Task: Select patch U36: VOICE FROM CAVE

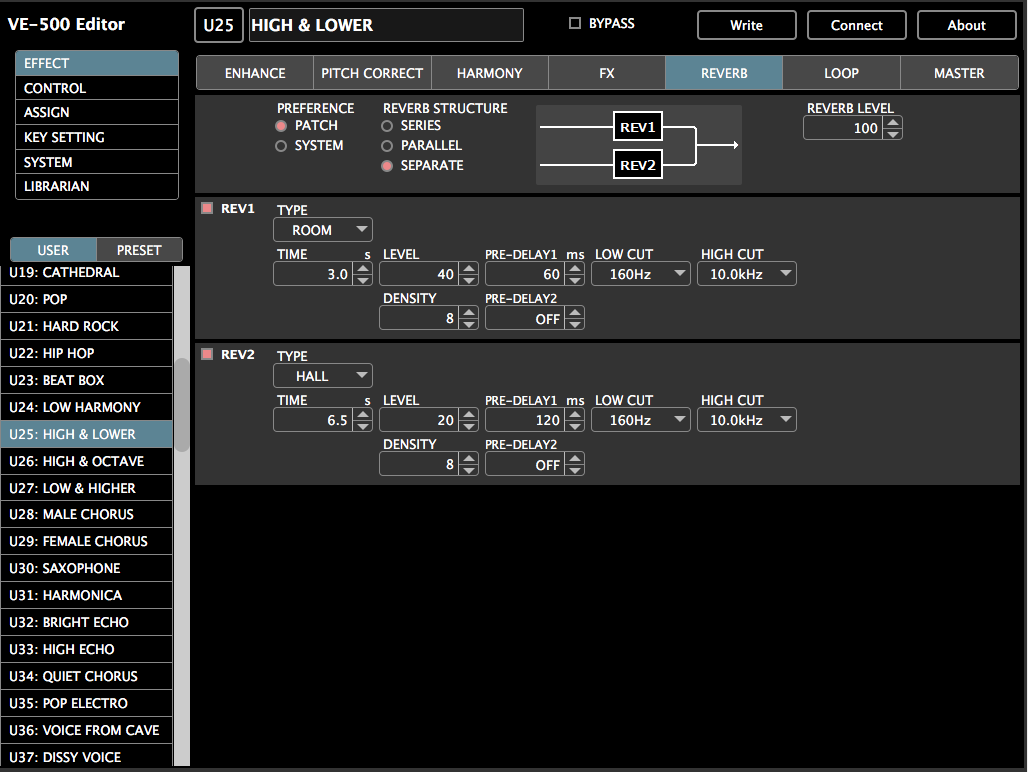Action: [87, 730]
